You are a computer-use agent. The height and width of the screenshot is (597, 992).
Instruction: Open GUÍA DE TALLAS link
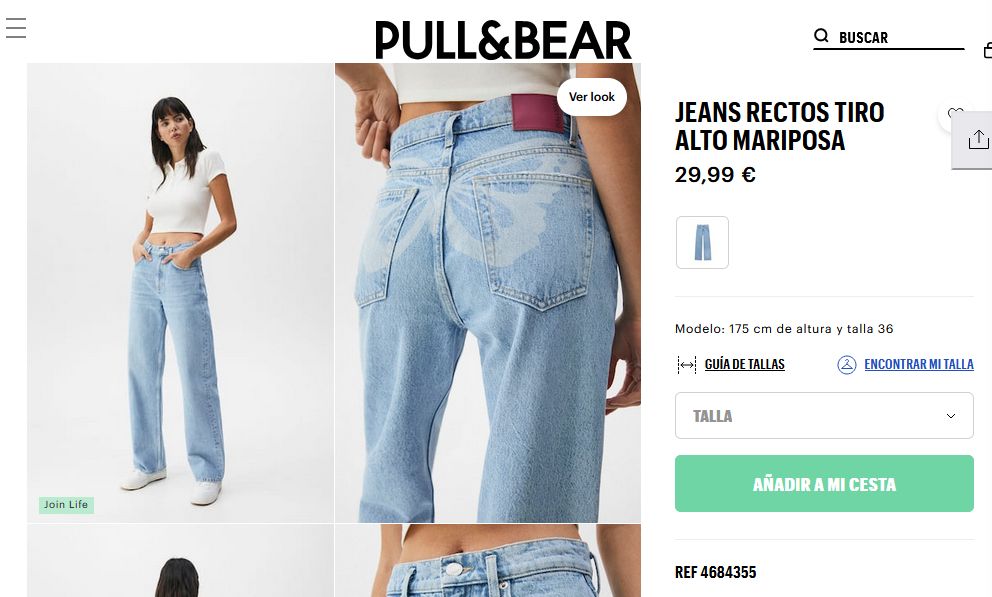click(745, 364)
